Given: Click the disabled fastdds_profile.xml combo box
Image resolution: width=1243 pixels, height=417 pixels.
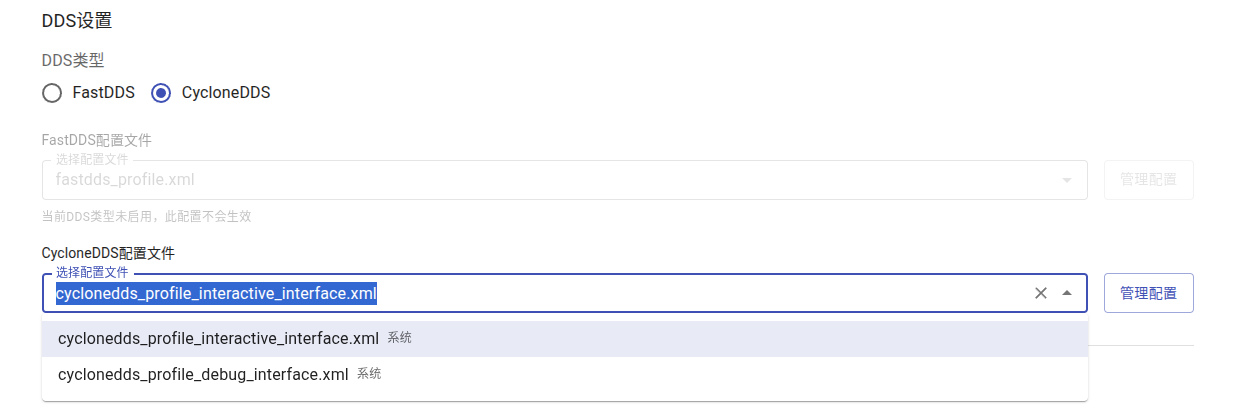Looking at the screenshot, I should point(540,180).
